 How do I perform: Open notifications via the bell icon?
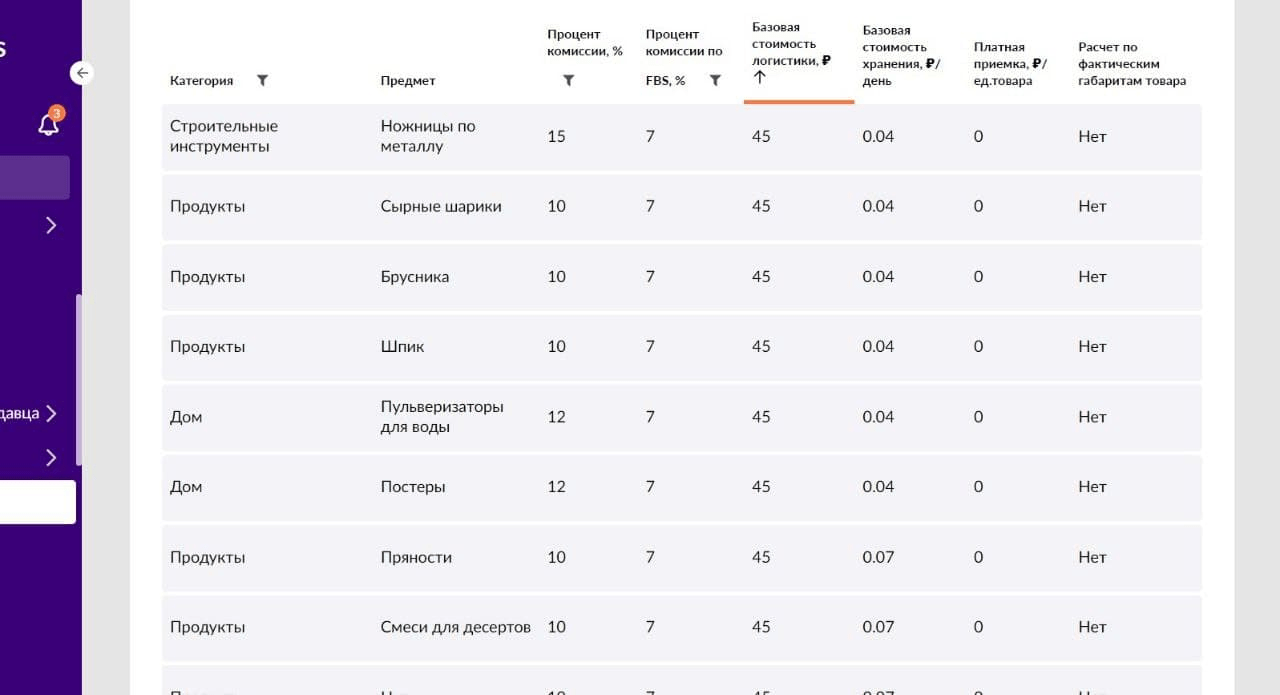(48, 124)
